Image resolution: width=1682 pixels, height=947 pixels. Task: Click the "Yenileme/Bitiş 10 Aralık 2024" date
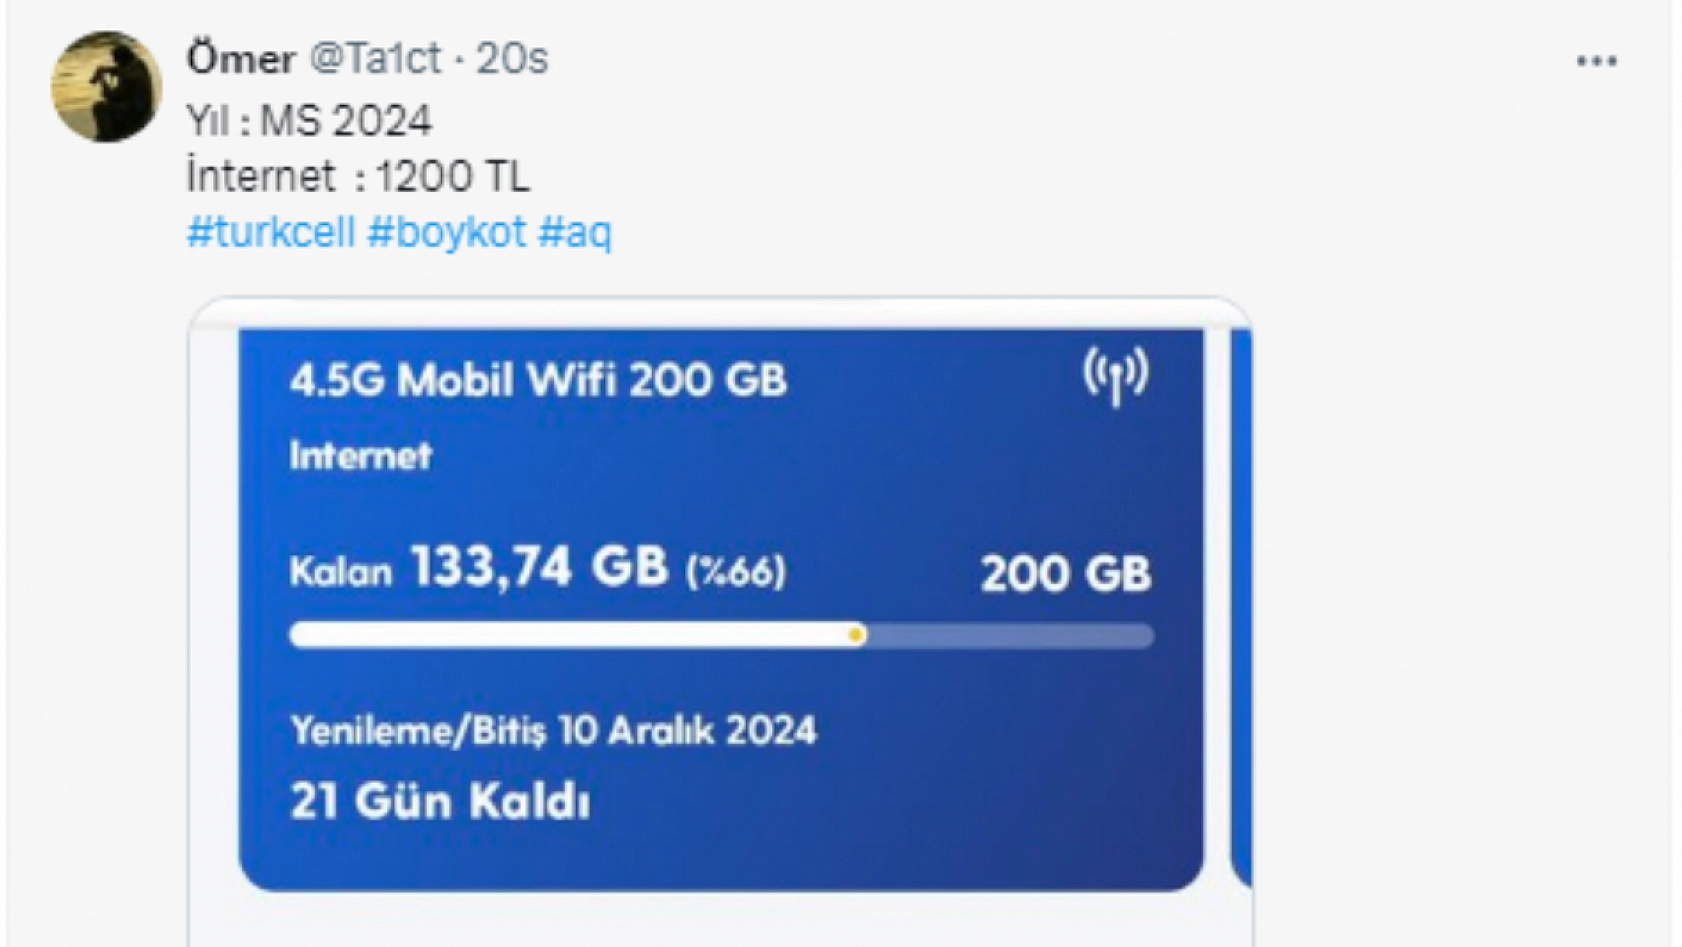(x=553, y=731)
